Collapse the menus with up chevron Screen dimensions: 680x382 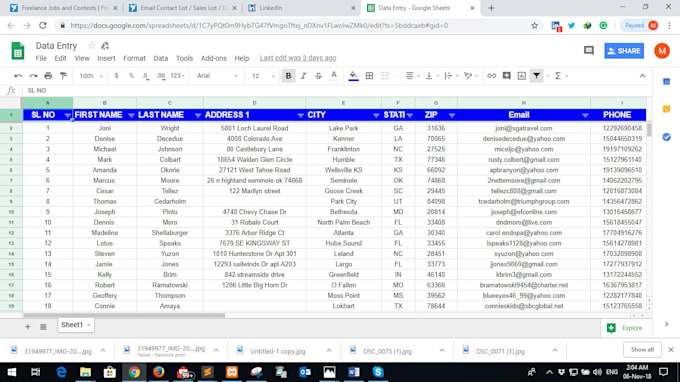642,76
